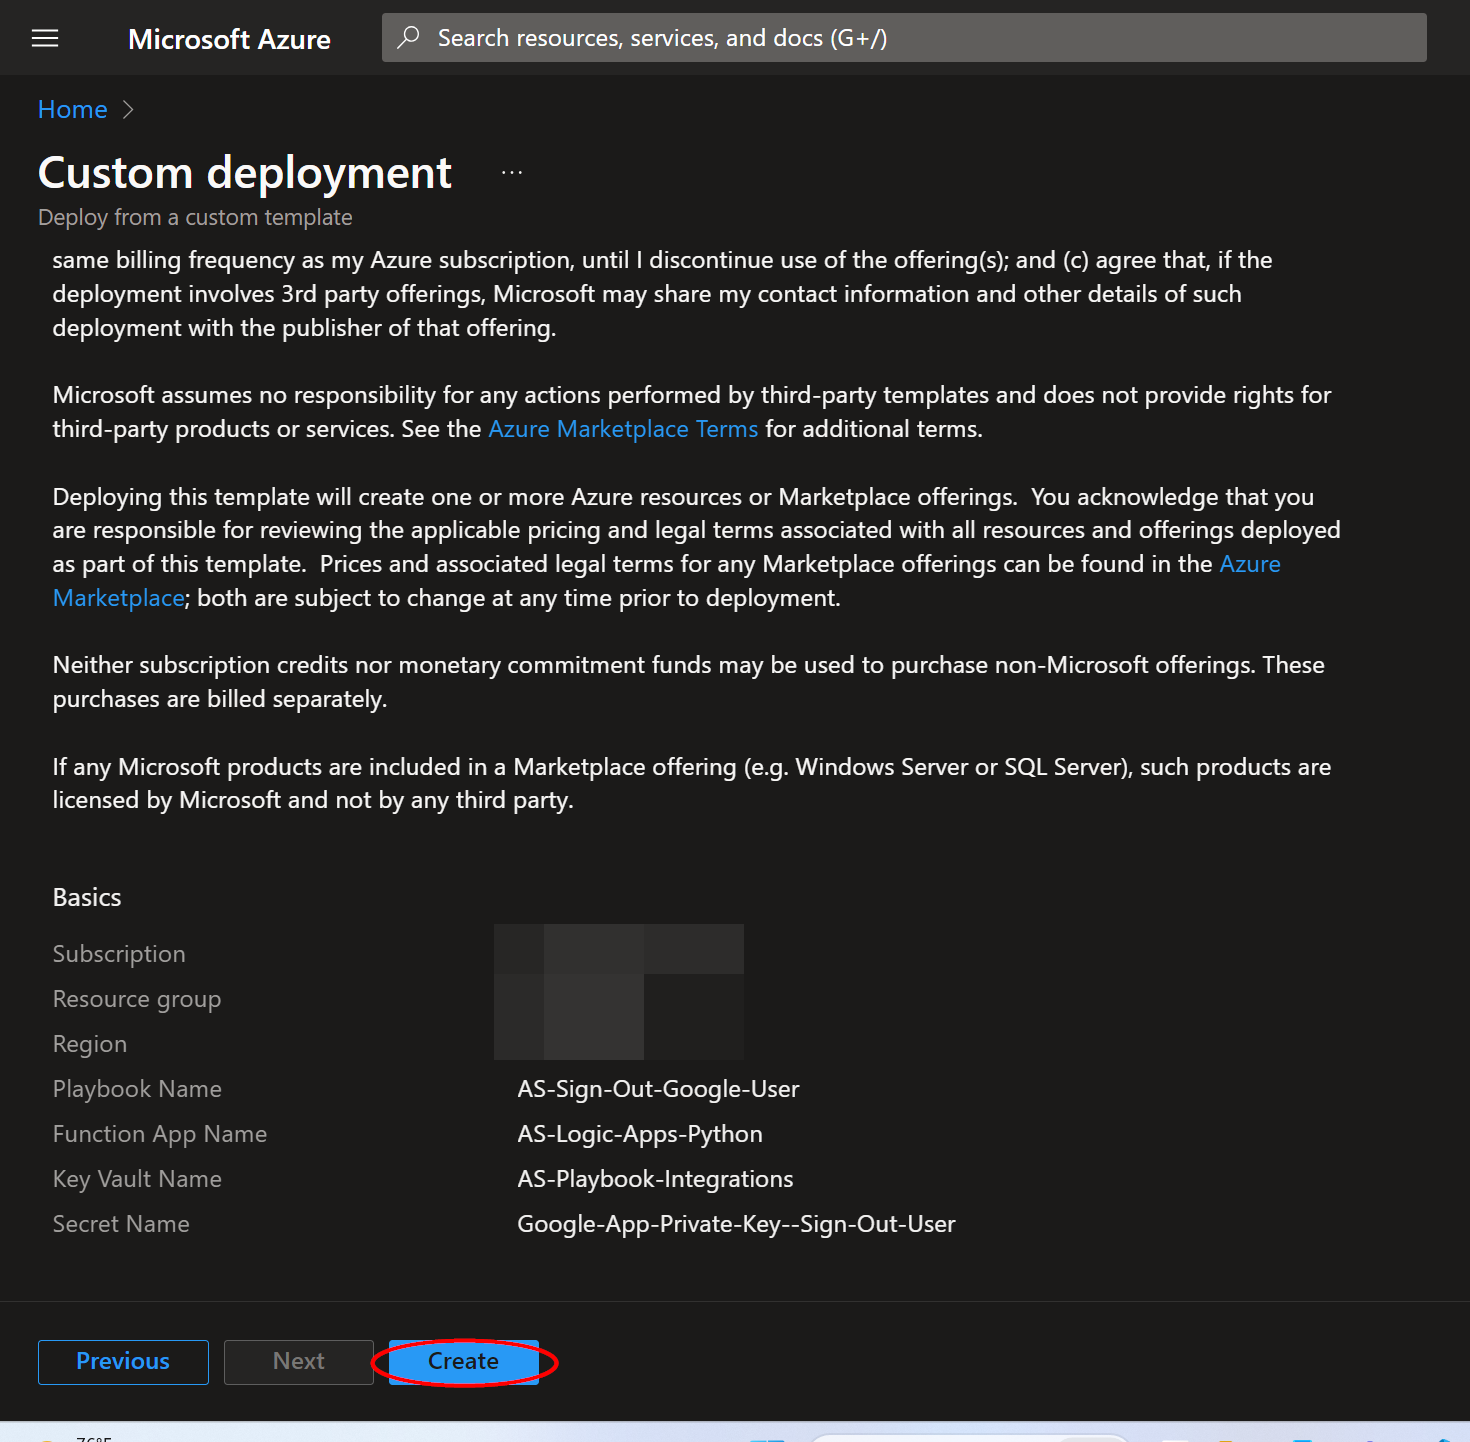Click the Key Vault Name label
This screenshot has width=1470, height=1442.
point(137,1179)
